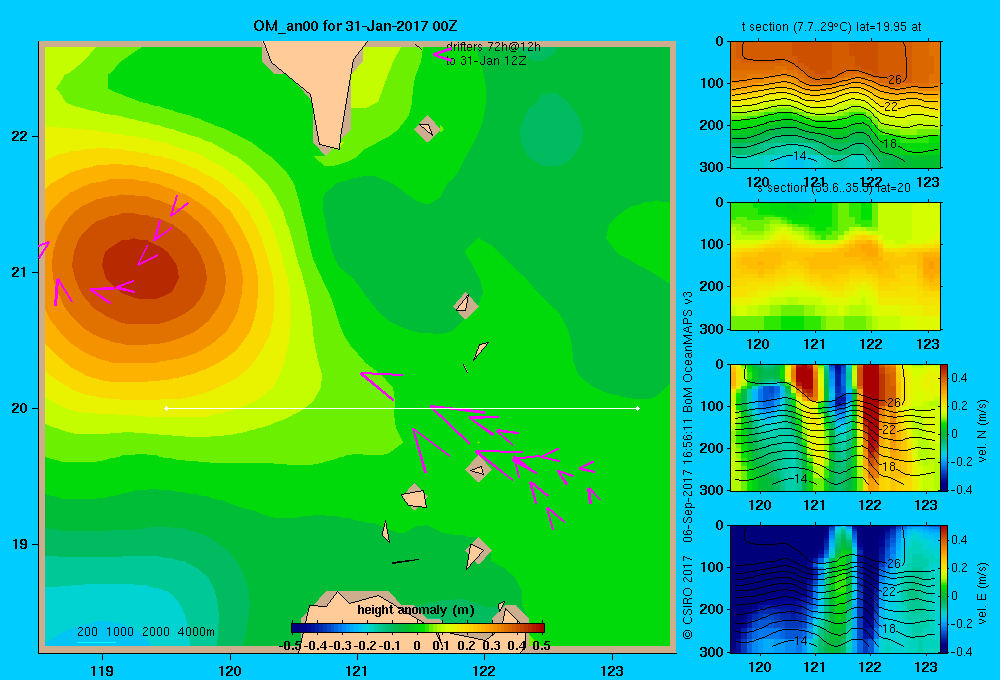Click the western diamond endpoint of the section line
Viewport: 1000px width, 680px height.
tap(166, 408)
